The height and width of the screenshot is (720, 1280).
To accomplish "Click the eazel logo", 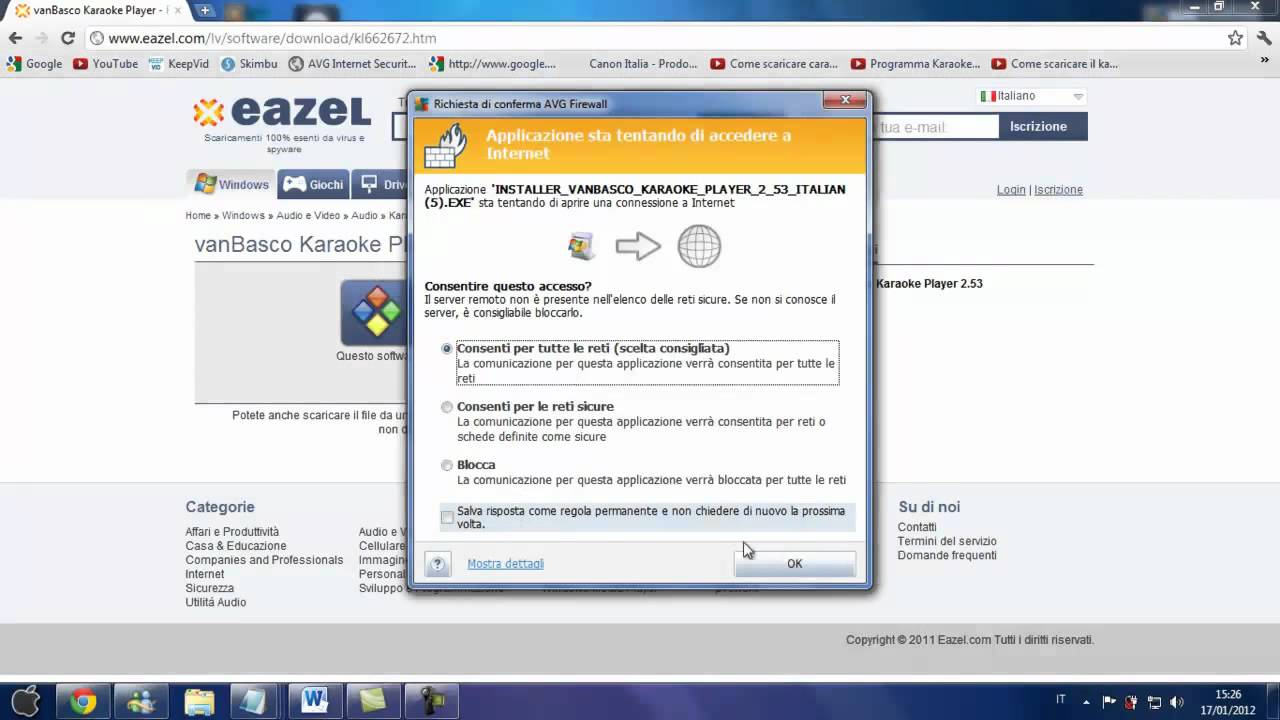I will tap(282, 112).
